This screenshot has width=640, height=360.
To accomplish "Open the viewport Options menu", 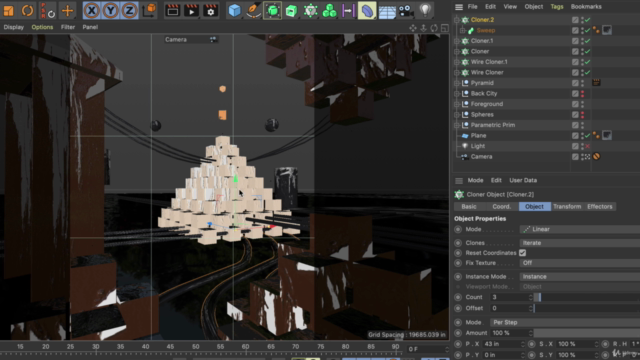I will (42, 27).
